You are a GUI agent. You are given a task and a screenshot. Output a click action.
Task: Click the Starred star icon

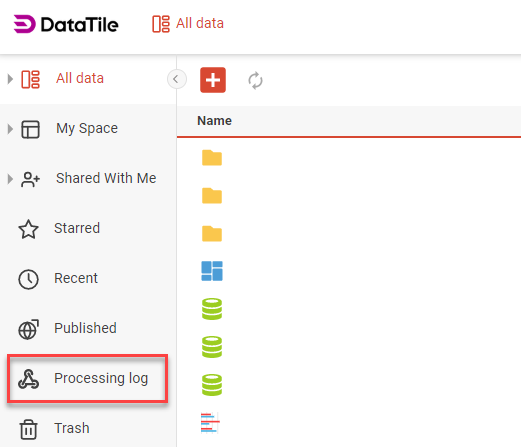pyautogui.click(x=28, y=229)
